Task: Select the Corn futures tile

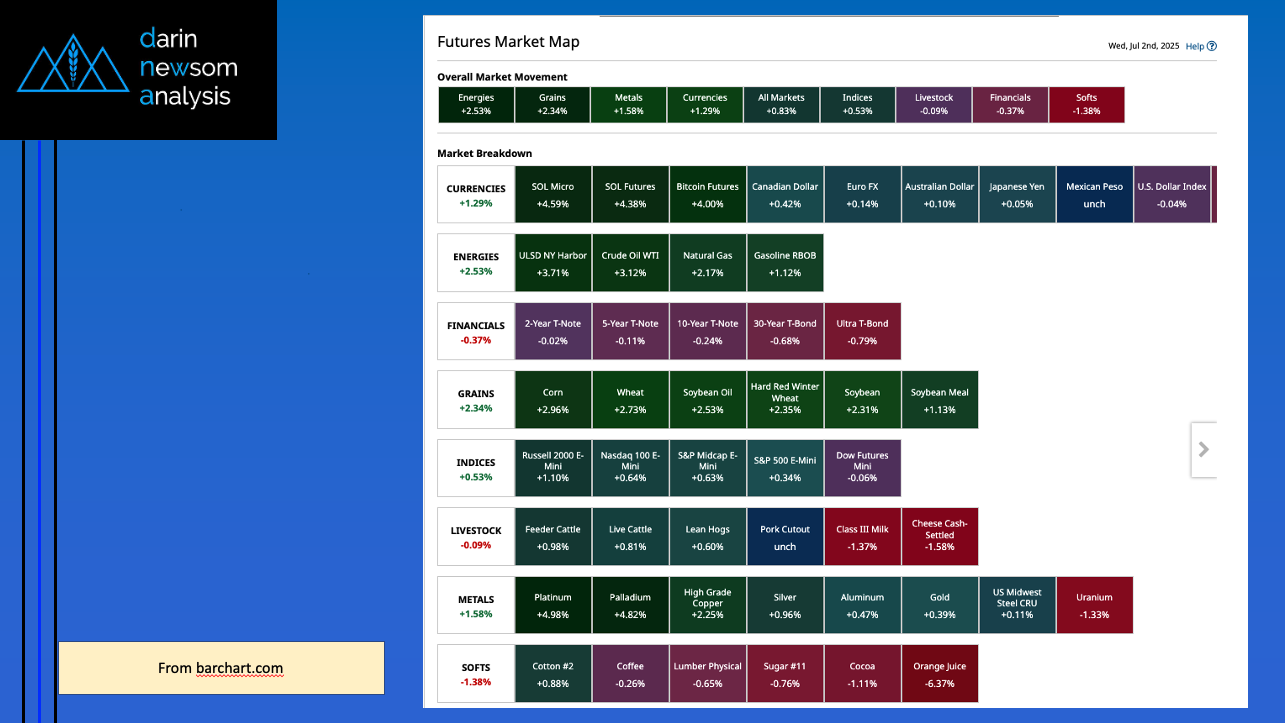Action: tap(553, 400)
